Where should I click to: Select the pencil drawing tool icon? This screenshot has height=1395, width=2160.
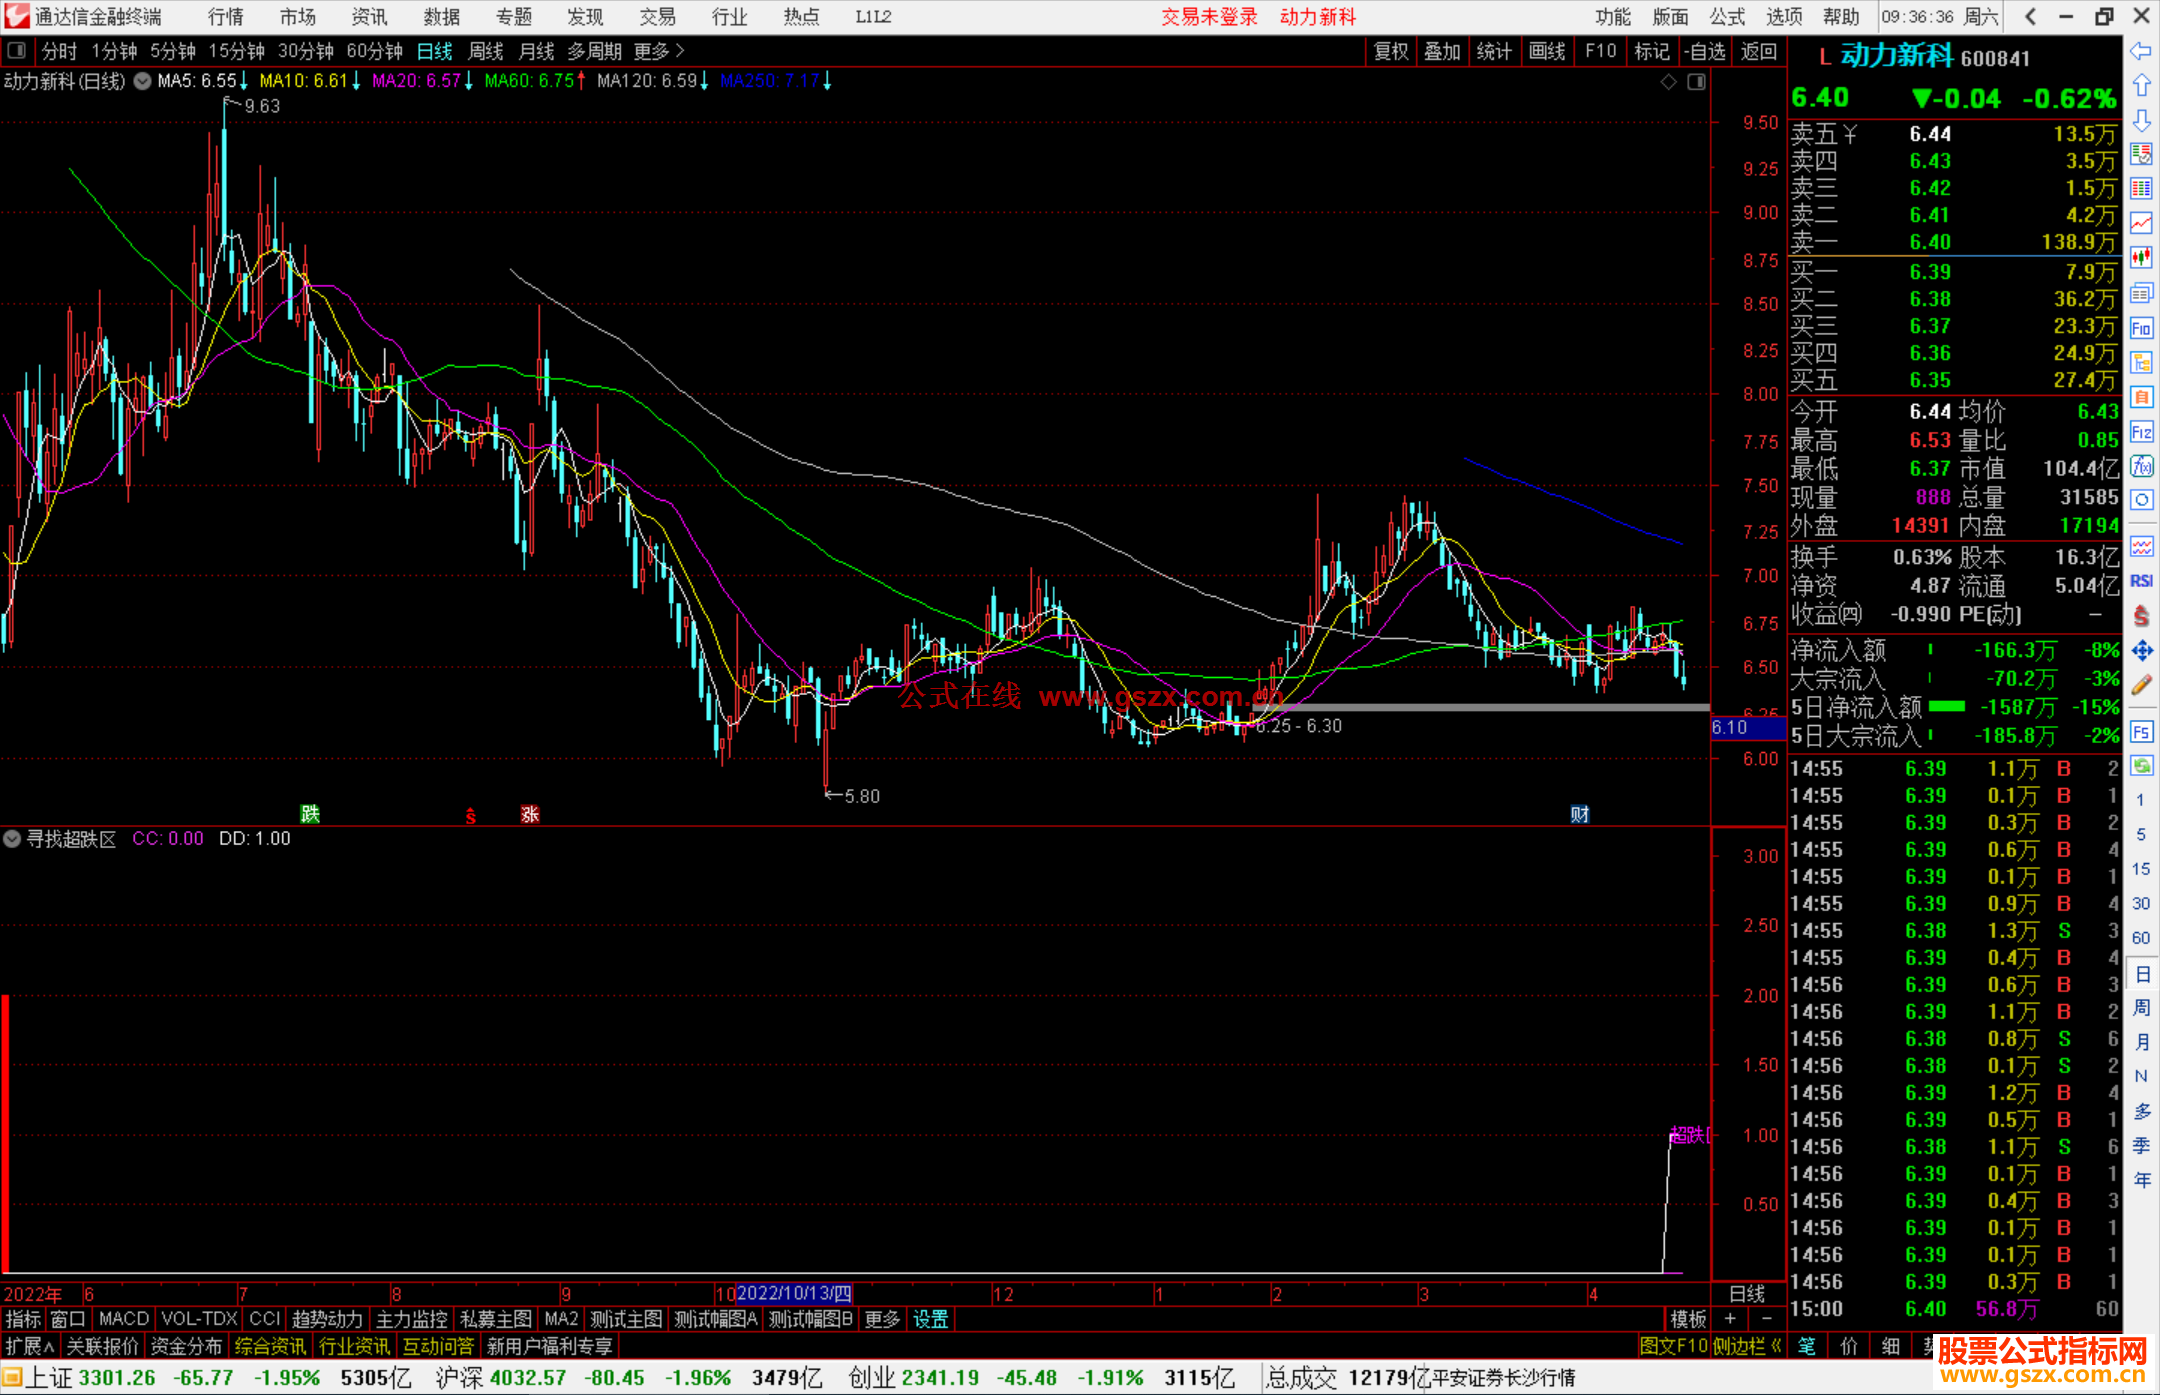click(2141, 686)
